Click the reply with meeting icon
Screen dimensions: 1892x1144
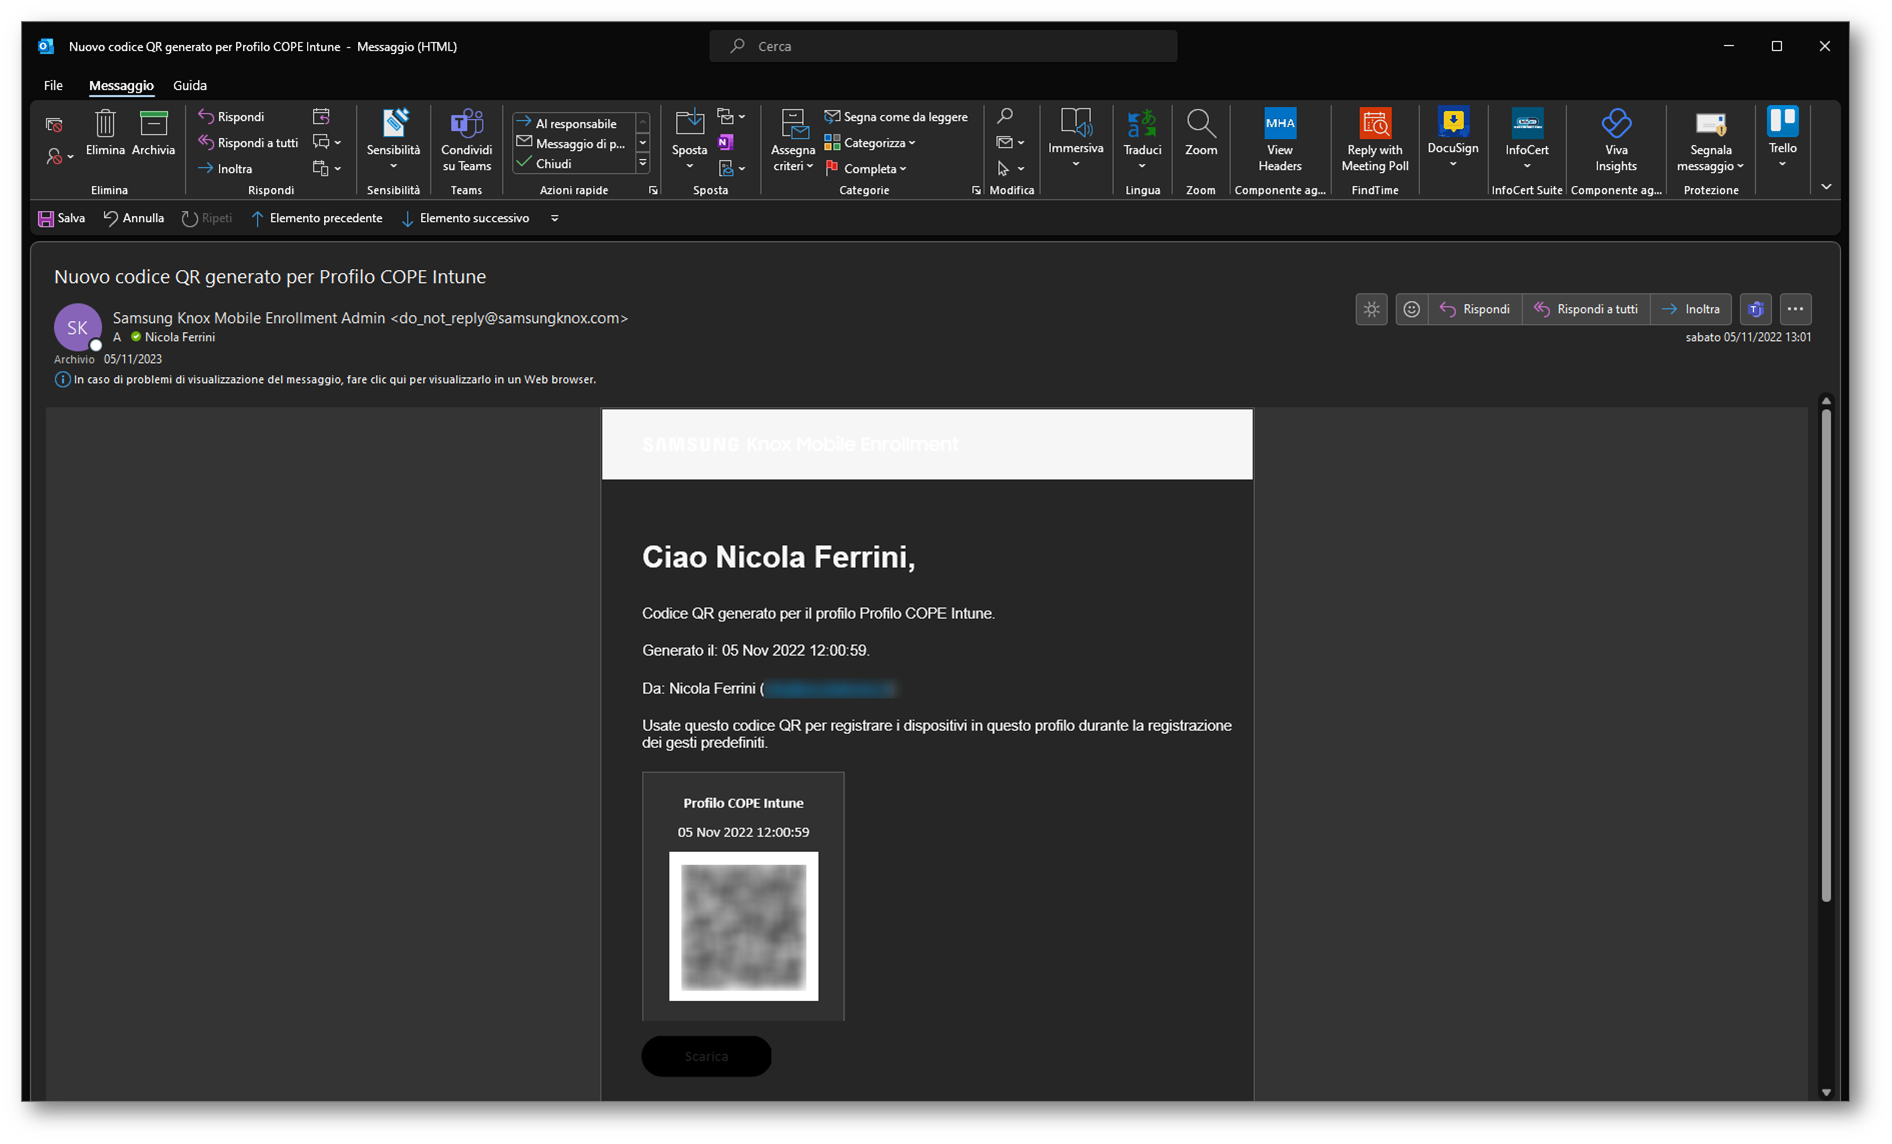tap(321, 117)
